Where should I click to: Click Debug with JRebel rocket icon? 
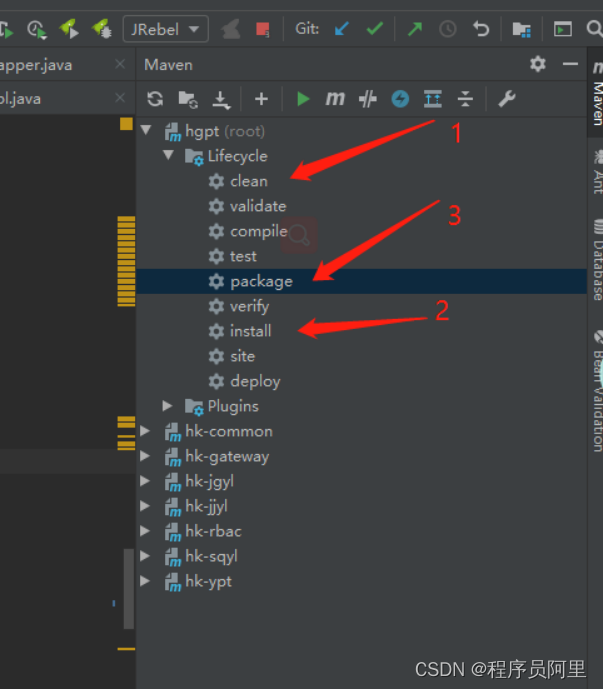point(102,29)
